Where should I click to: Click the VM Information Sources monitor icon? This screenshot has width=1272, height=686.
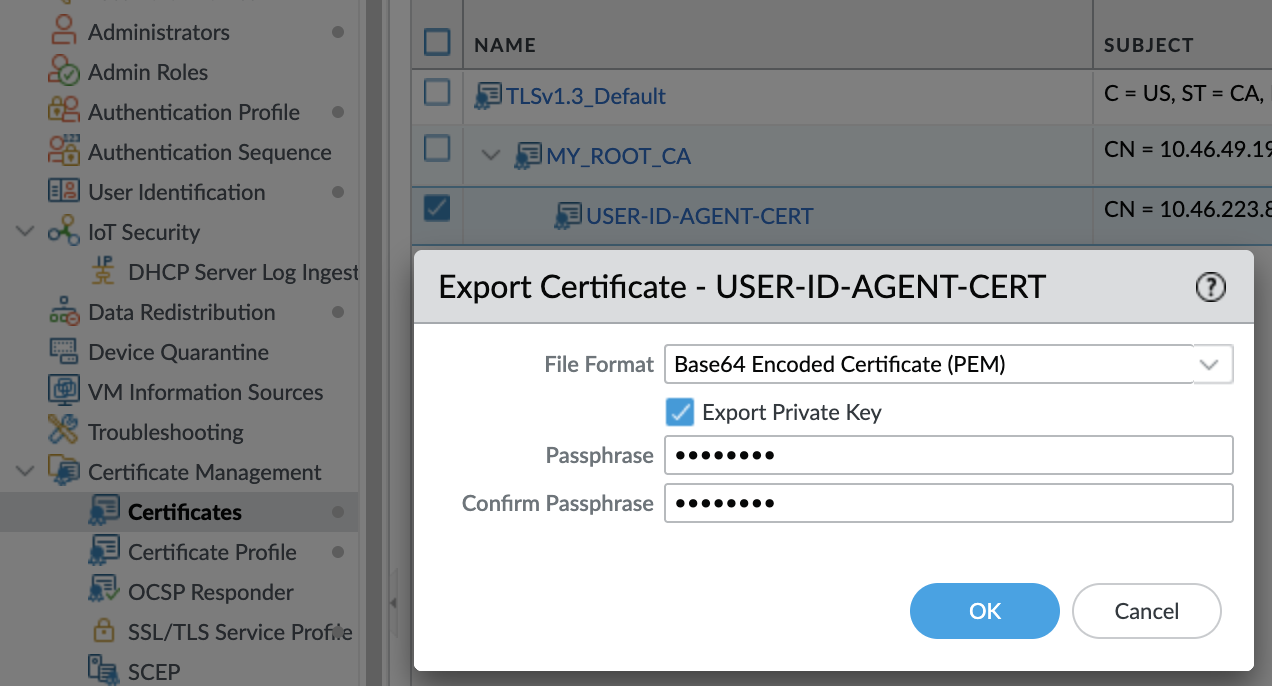(63, 392)
